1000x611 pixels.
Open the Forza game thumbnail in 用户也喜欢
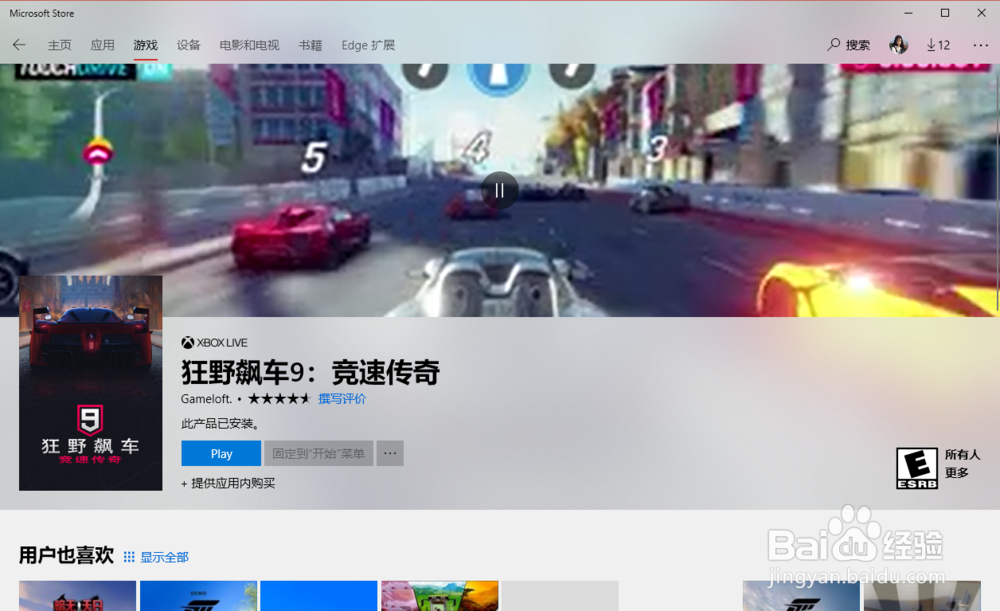[x=198, y=596]
